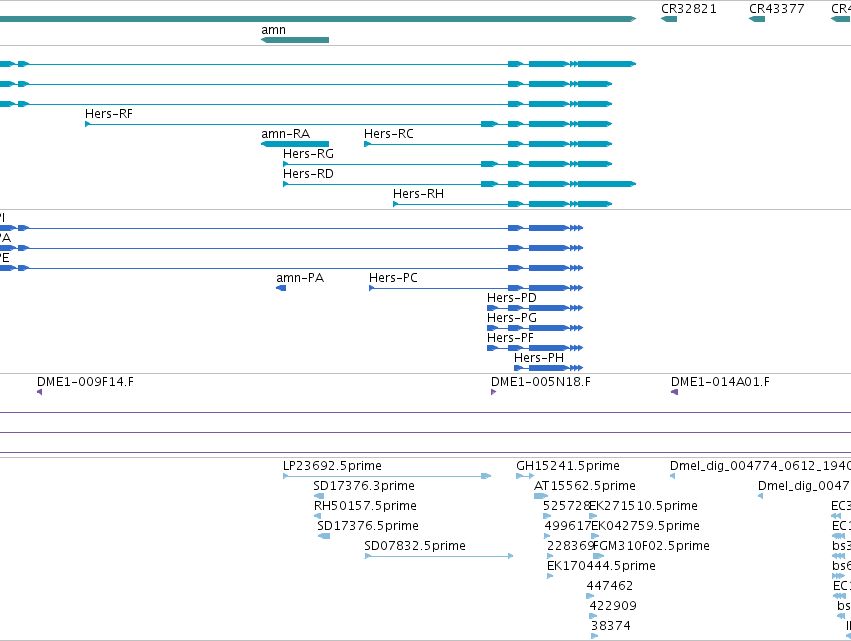Select the Hers-PH coding sequence
The image size is (851, 641).
[x=549, y=368]
